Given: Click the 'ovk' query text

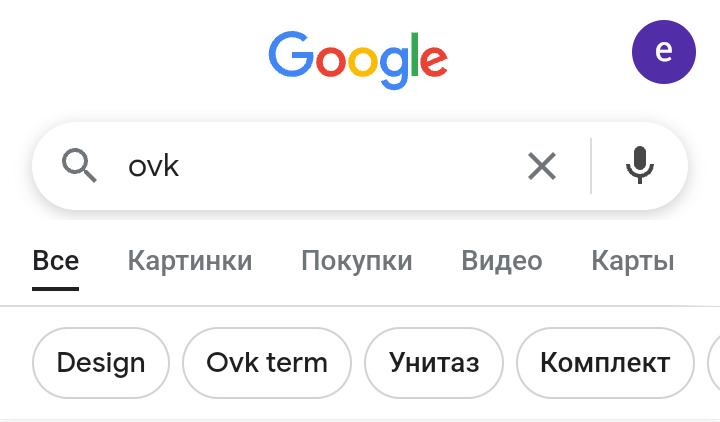Looking at the screenshot, I should pos(153,166).
